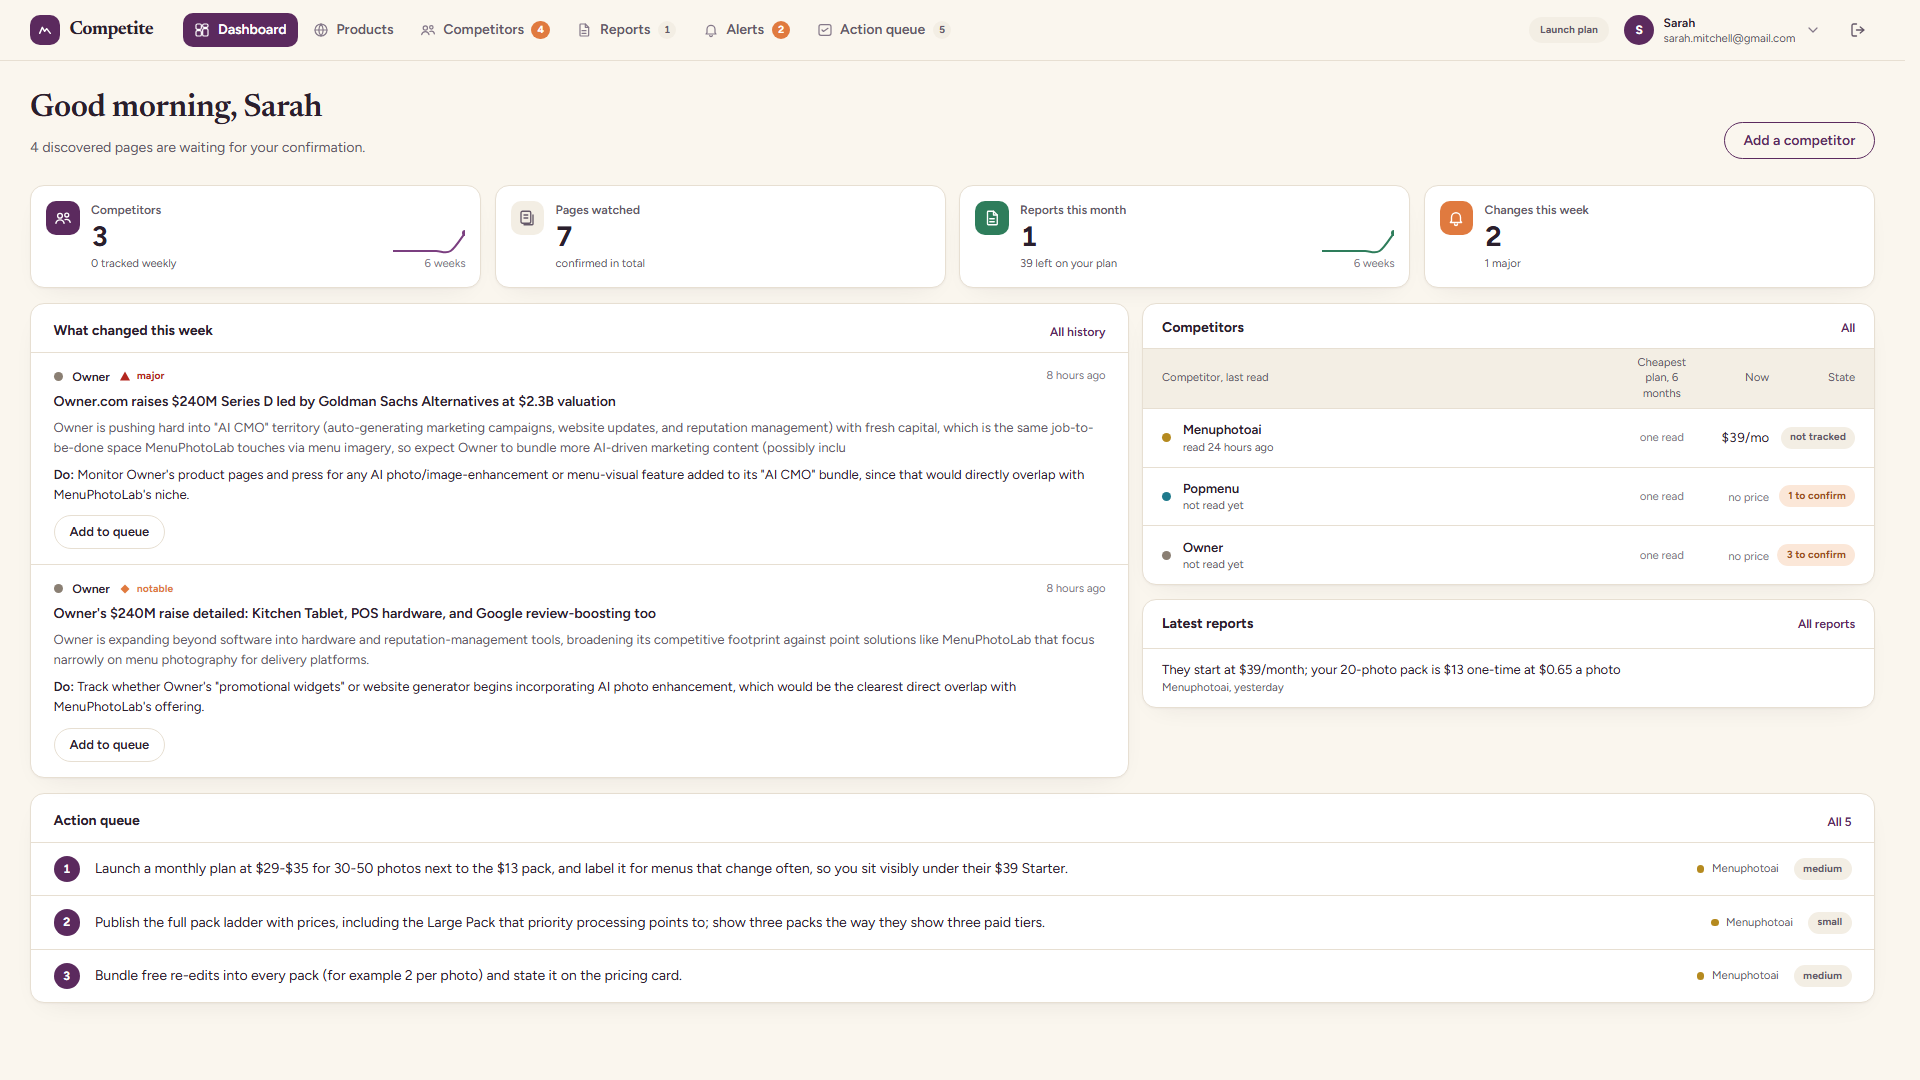
Task: Select the Popmenu competitor row
Action: [x=1508, y=497]
